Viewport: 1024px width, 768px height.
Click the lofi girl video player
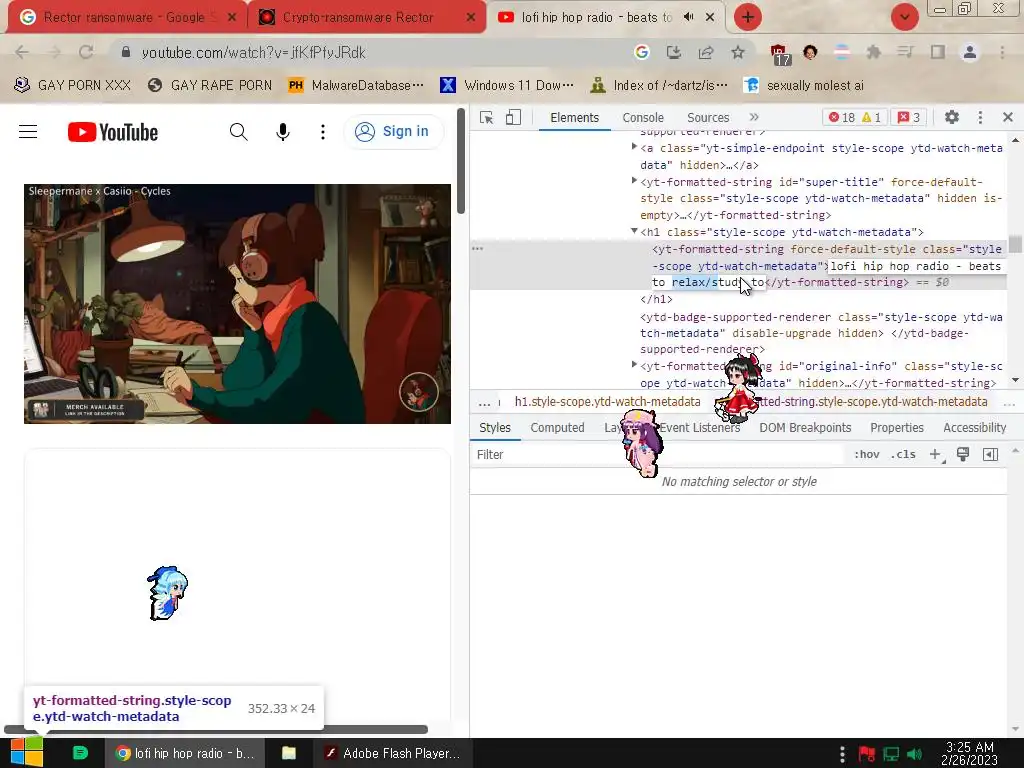click(237, 304)
